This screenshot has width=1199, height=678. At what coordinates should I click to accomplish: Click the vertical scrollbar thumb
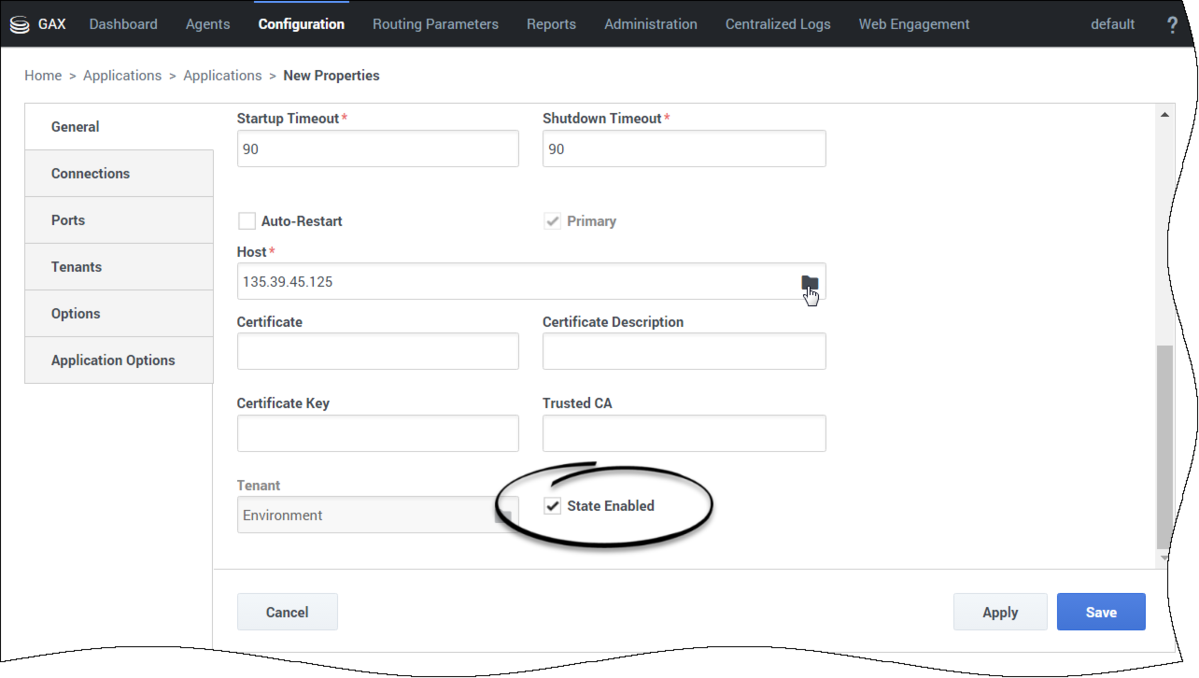(x=1164, y=447)
